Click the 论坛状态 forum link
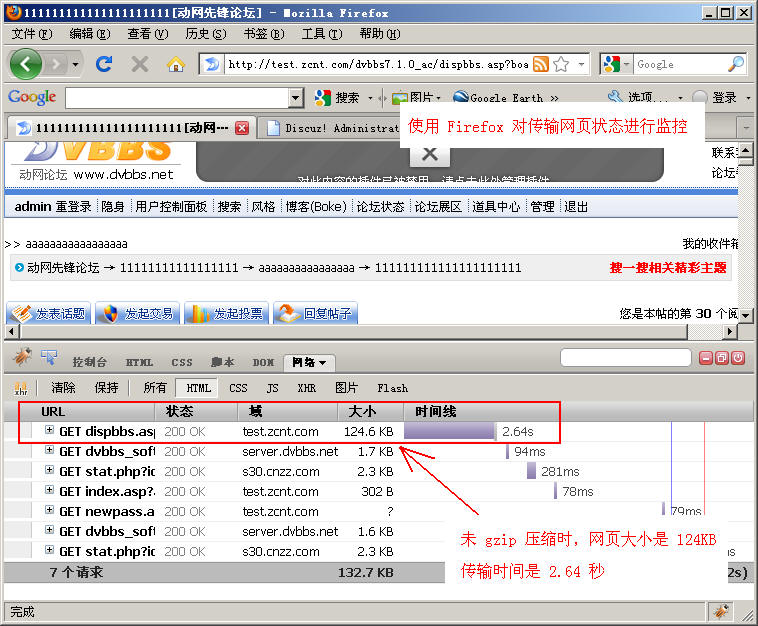758x626 pixels. (380, 207)
